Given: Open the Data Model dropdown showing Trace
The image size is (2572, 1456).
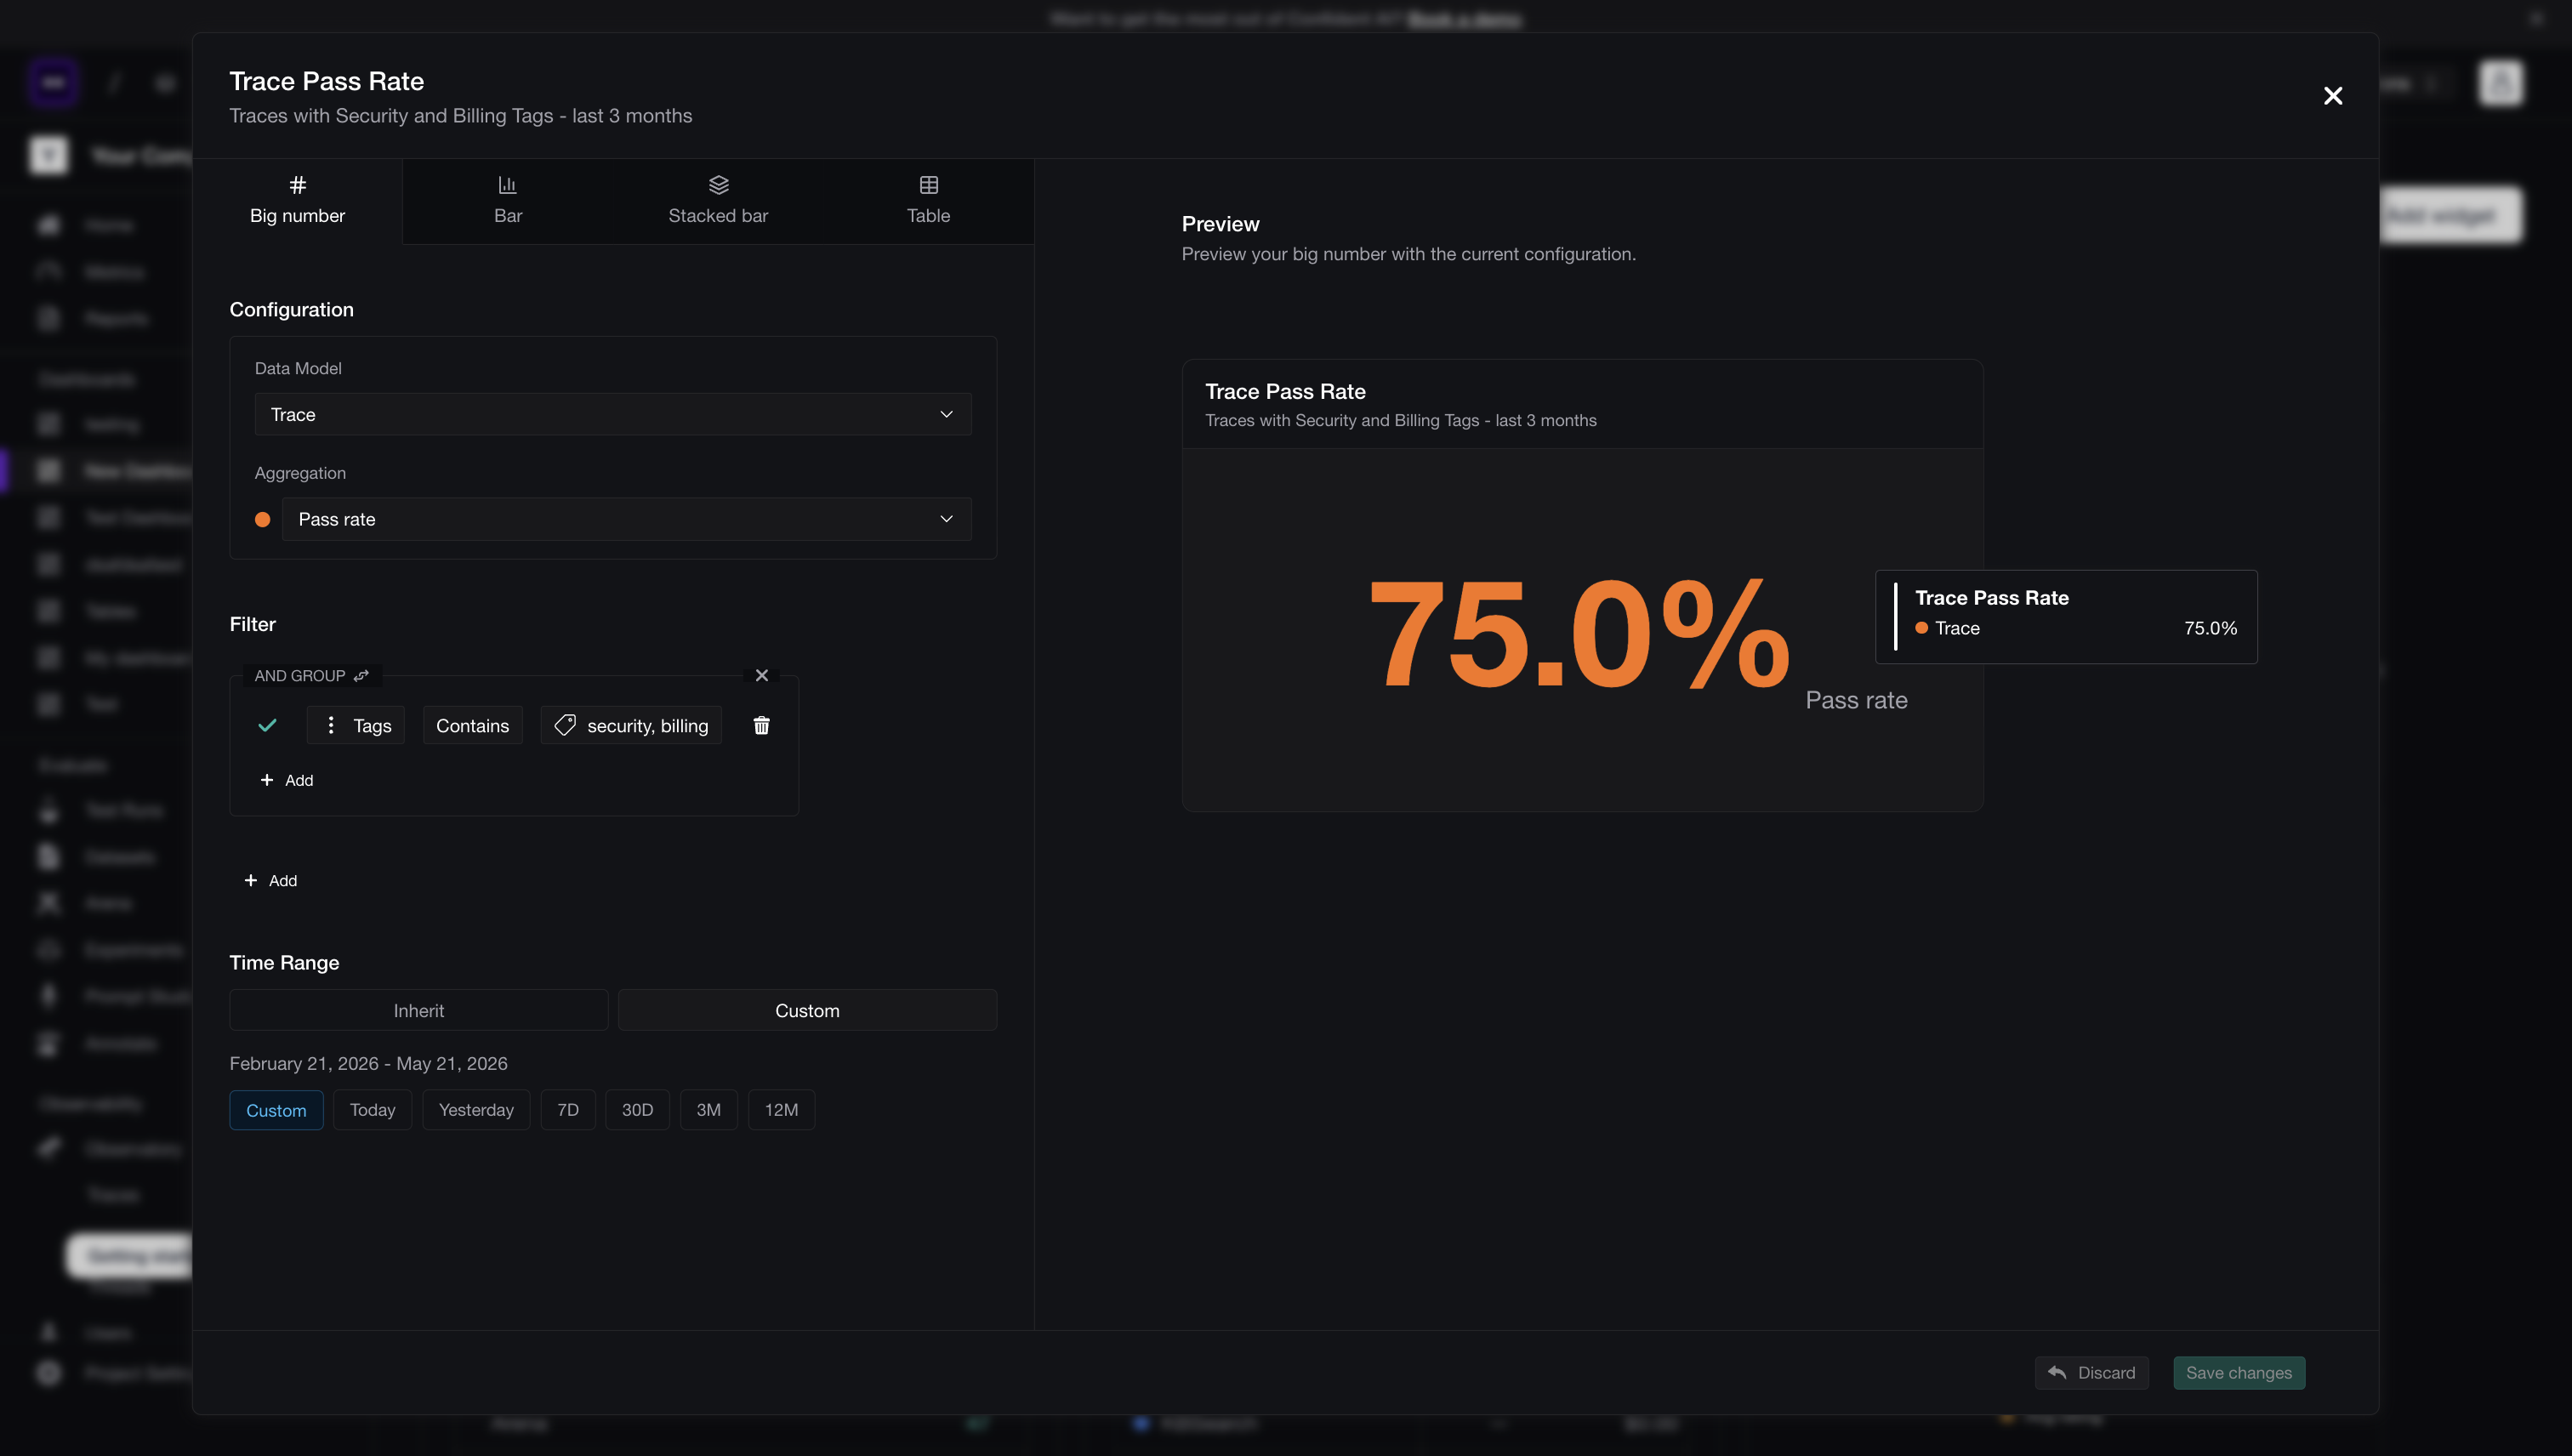Looking at the screenshot, I should coord(613,414).
